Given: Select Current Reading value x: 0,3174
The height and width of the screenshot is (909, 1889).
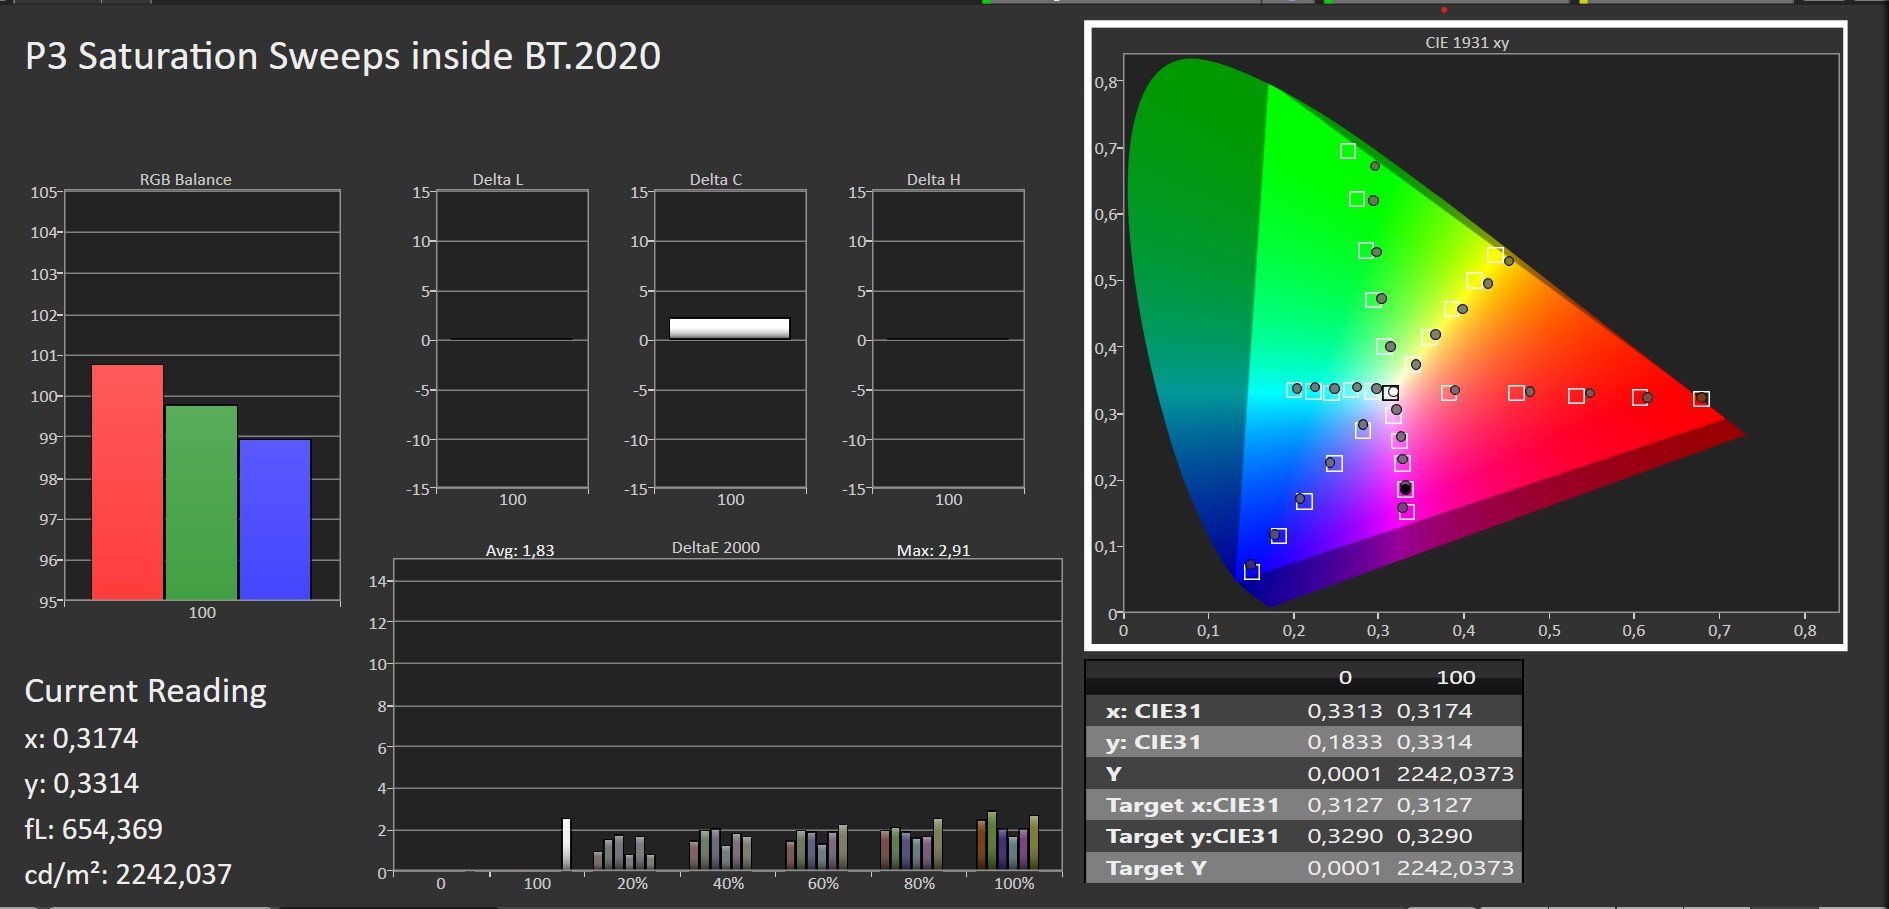Looking at the screenshot, I should 81,739.
